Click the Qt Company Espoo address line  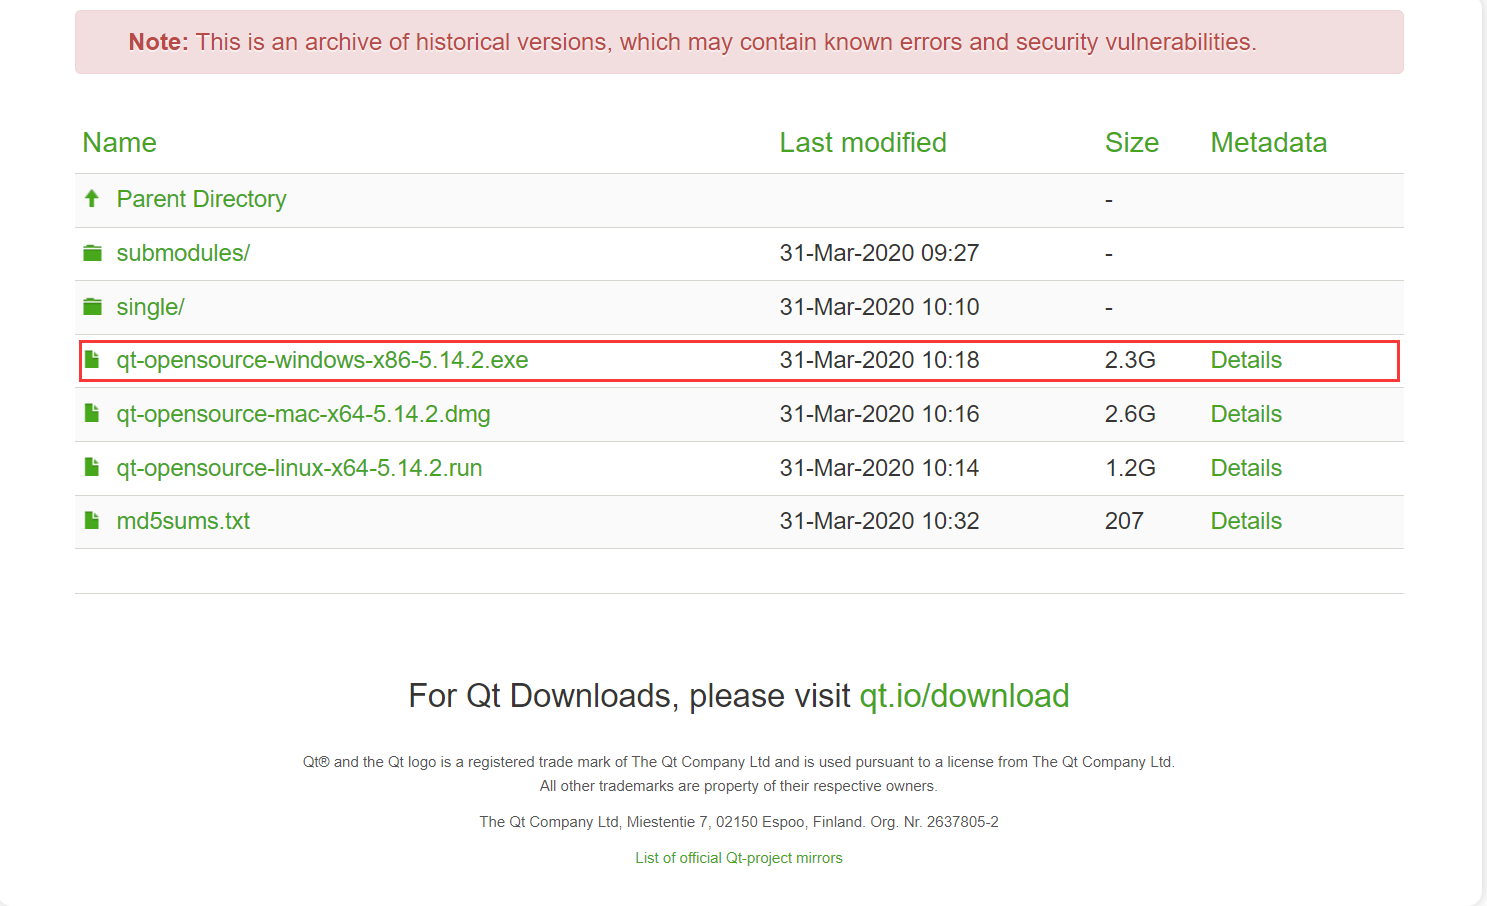(x=739, y=822)
